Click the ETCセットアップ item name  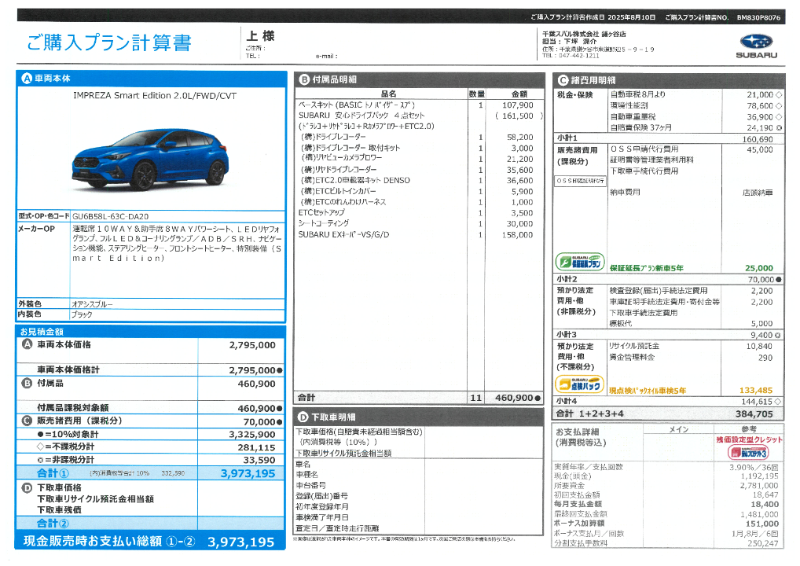321,212
